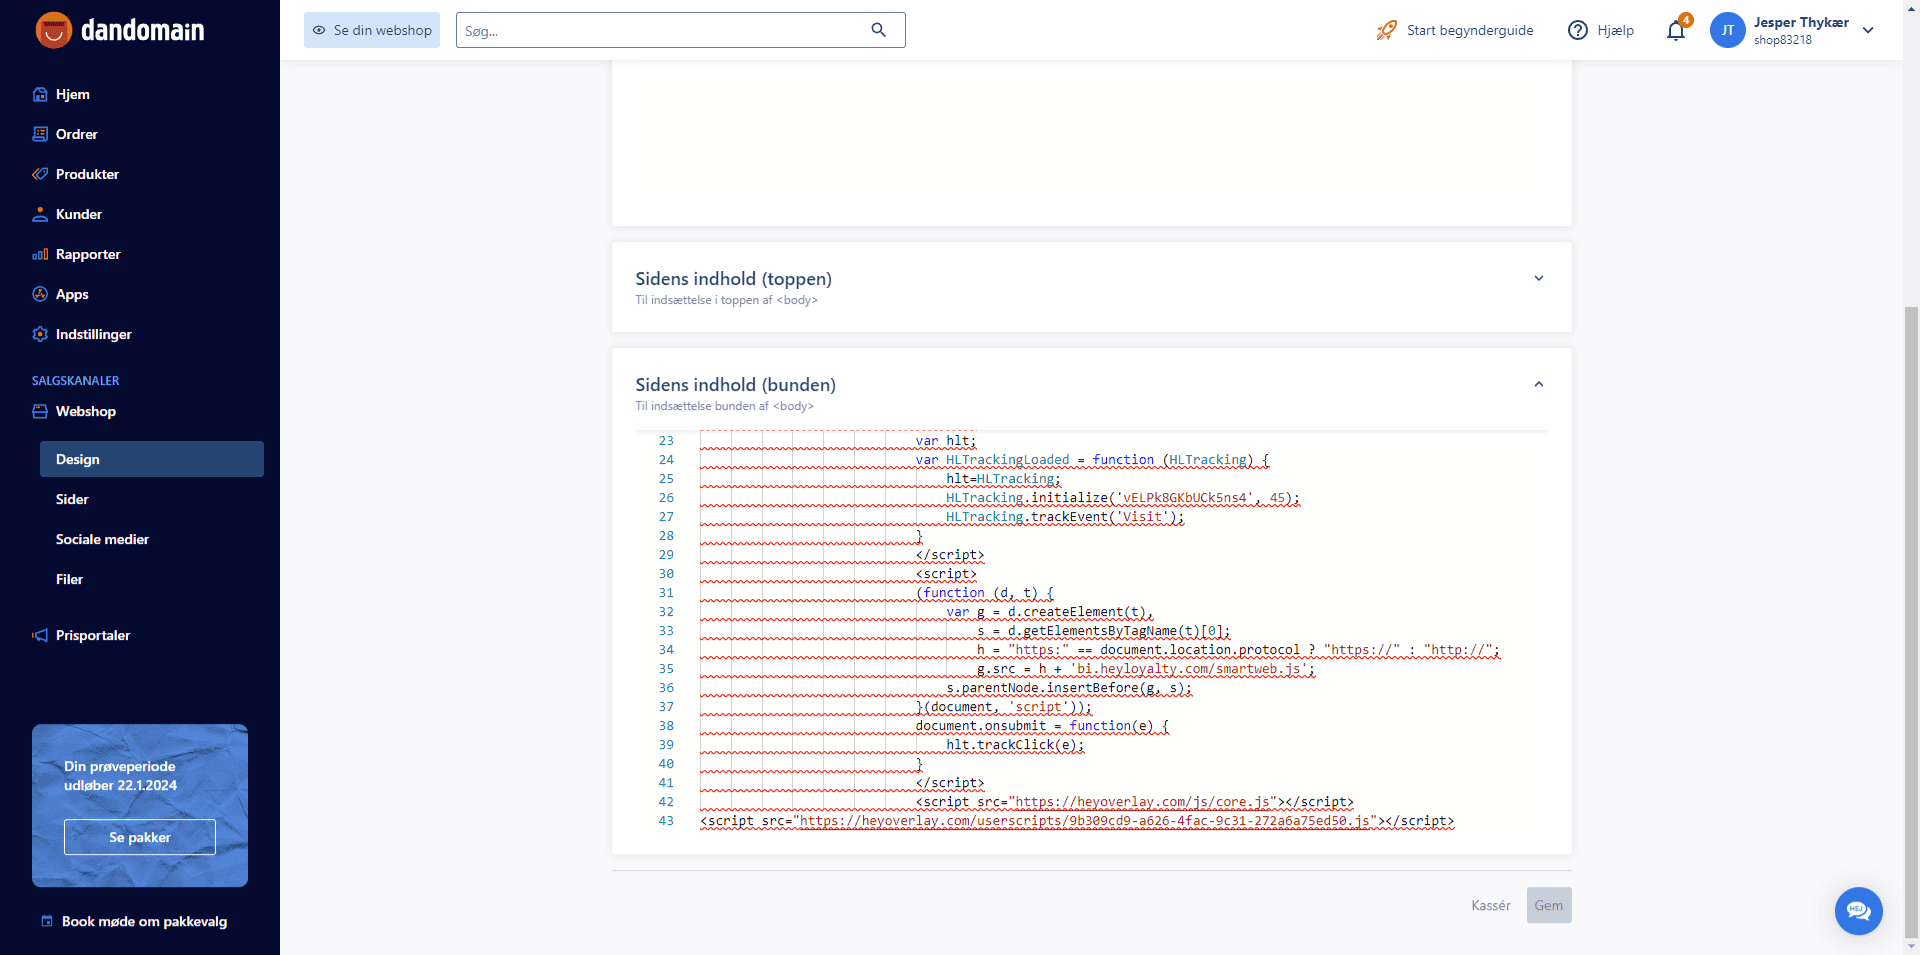Viewport: 1920px width, 955px height.
Task: Click the notification bell icon
Action: (x=1676, y=31)
